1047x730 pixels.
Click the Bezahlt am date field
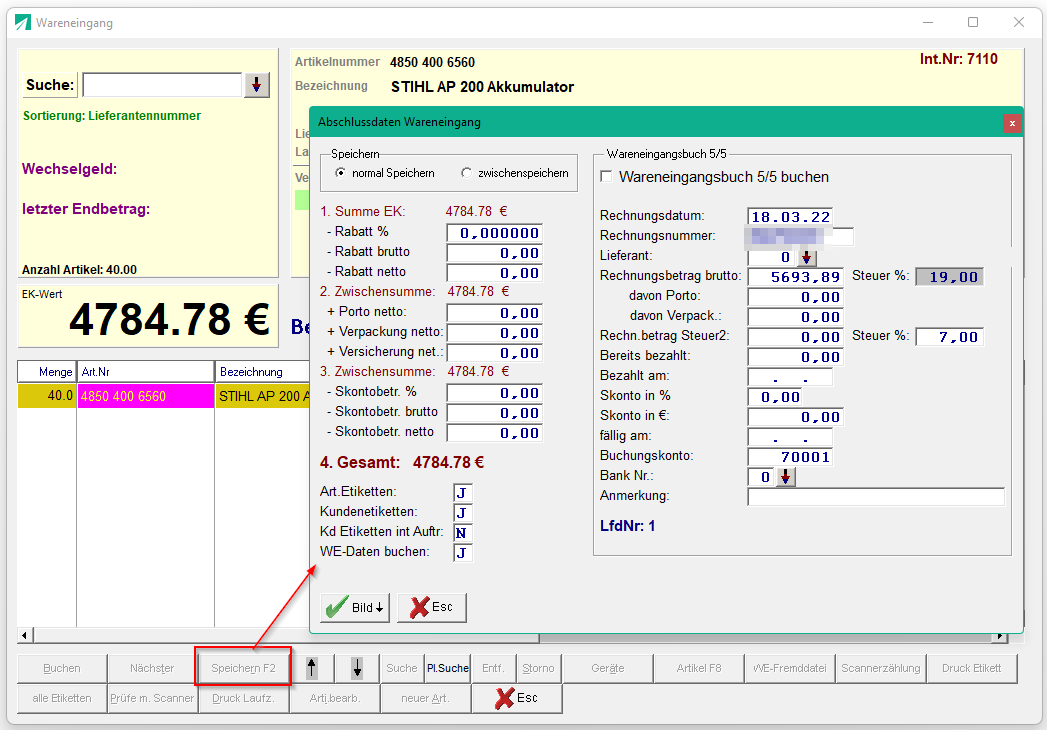tap(790, 377)
